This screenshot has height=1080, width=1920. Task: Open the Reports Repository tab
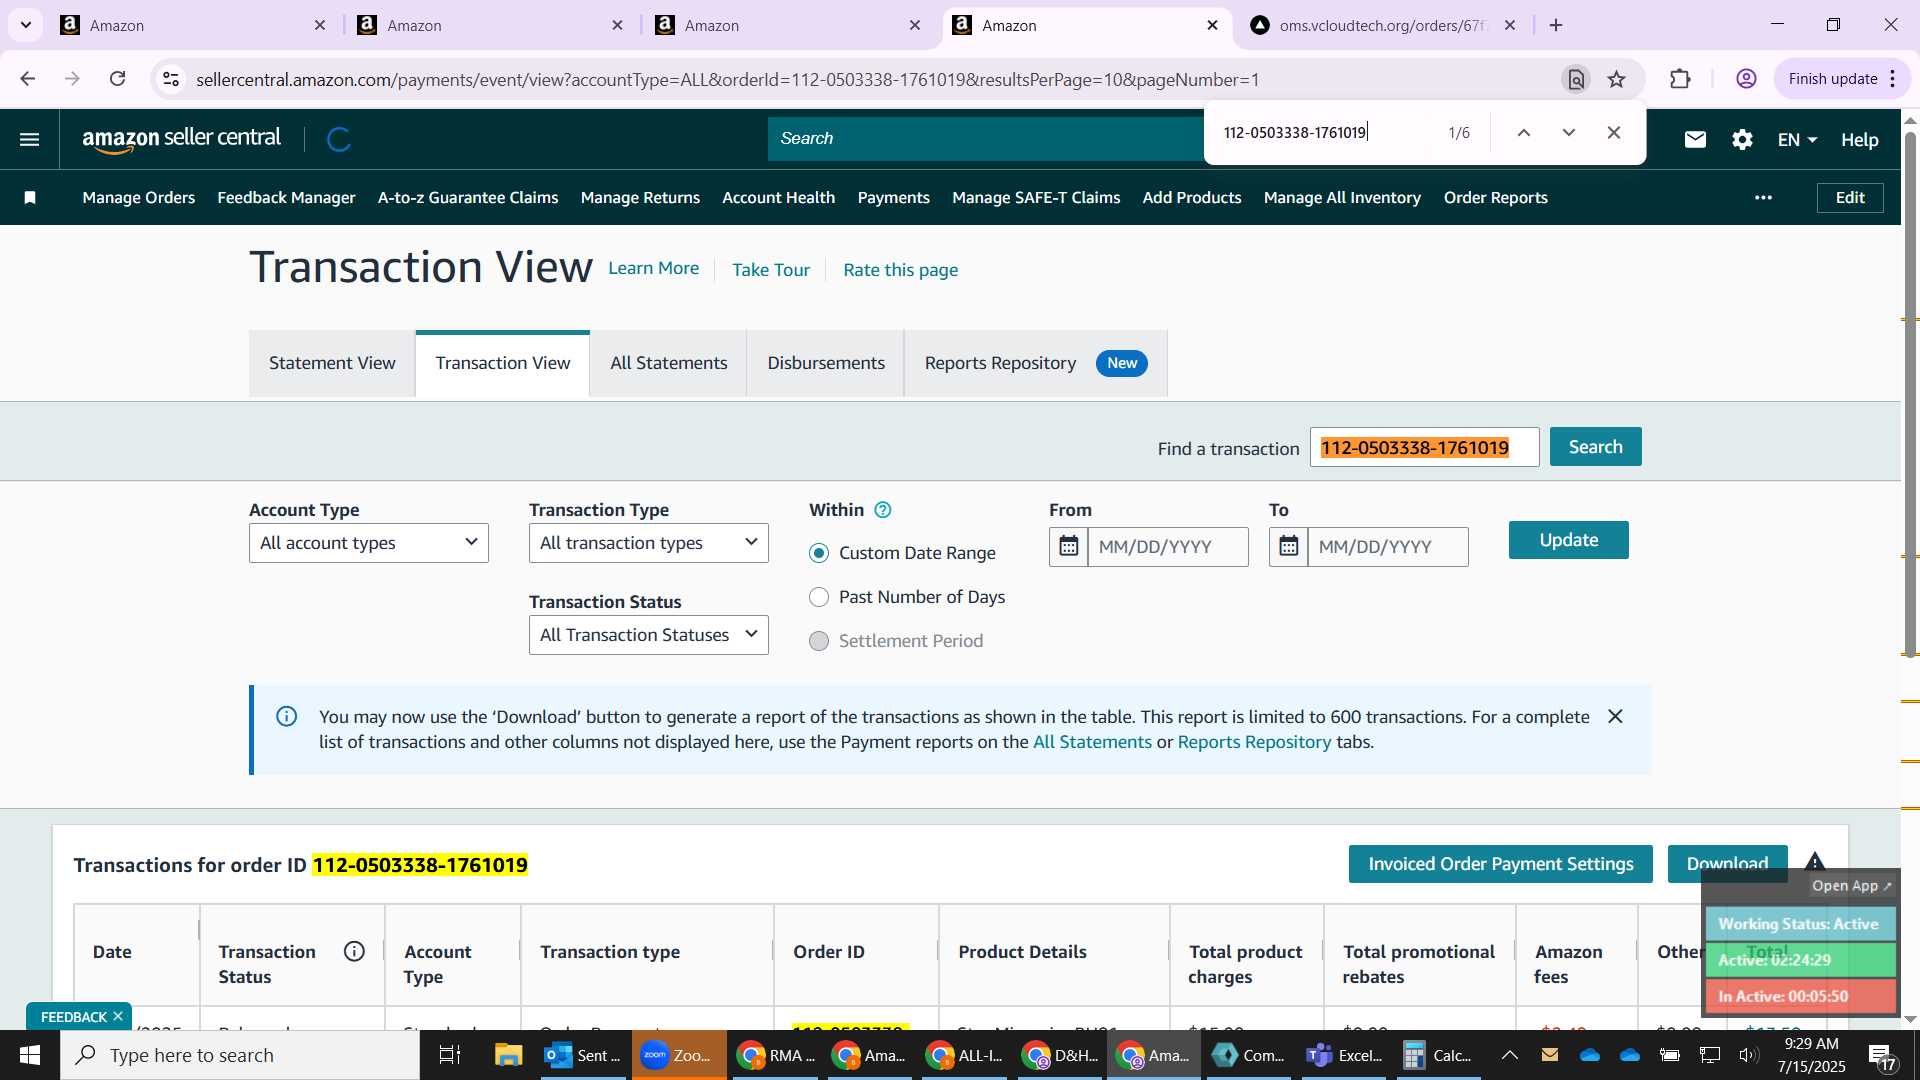(x=1036, y=363)
